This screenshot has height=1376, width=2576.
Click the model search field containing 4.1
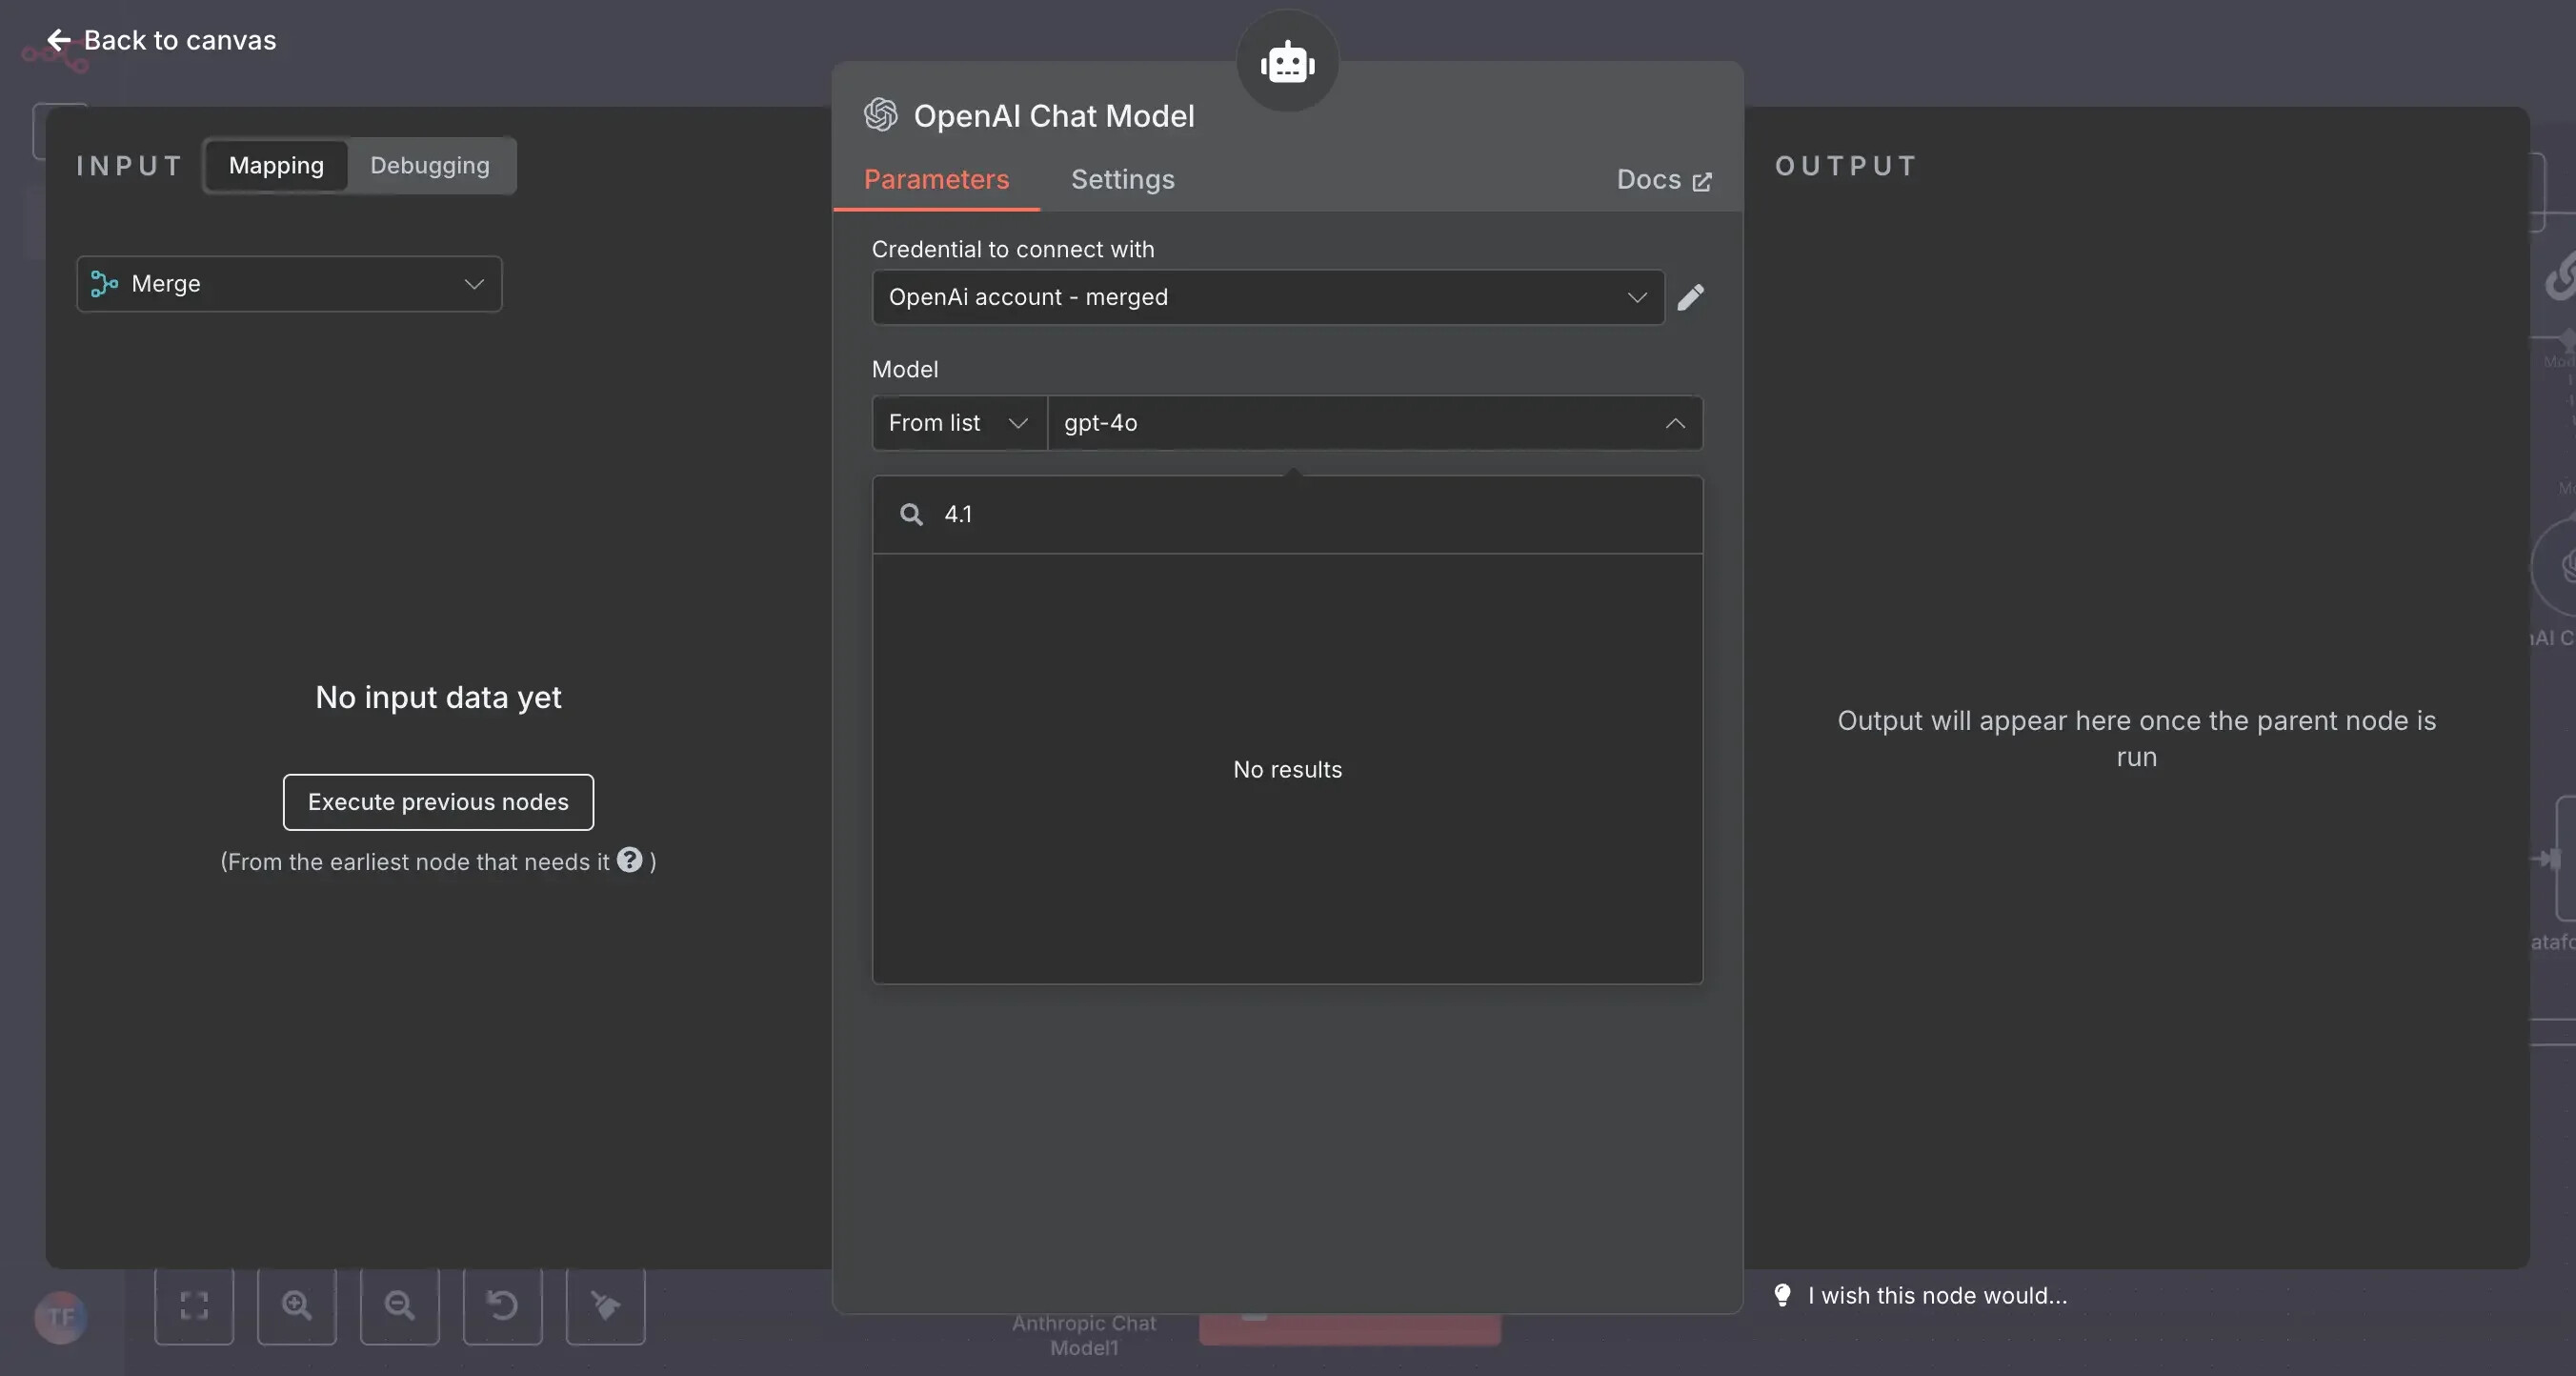[x=1287, y=514]
